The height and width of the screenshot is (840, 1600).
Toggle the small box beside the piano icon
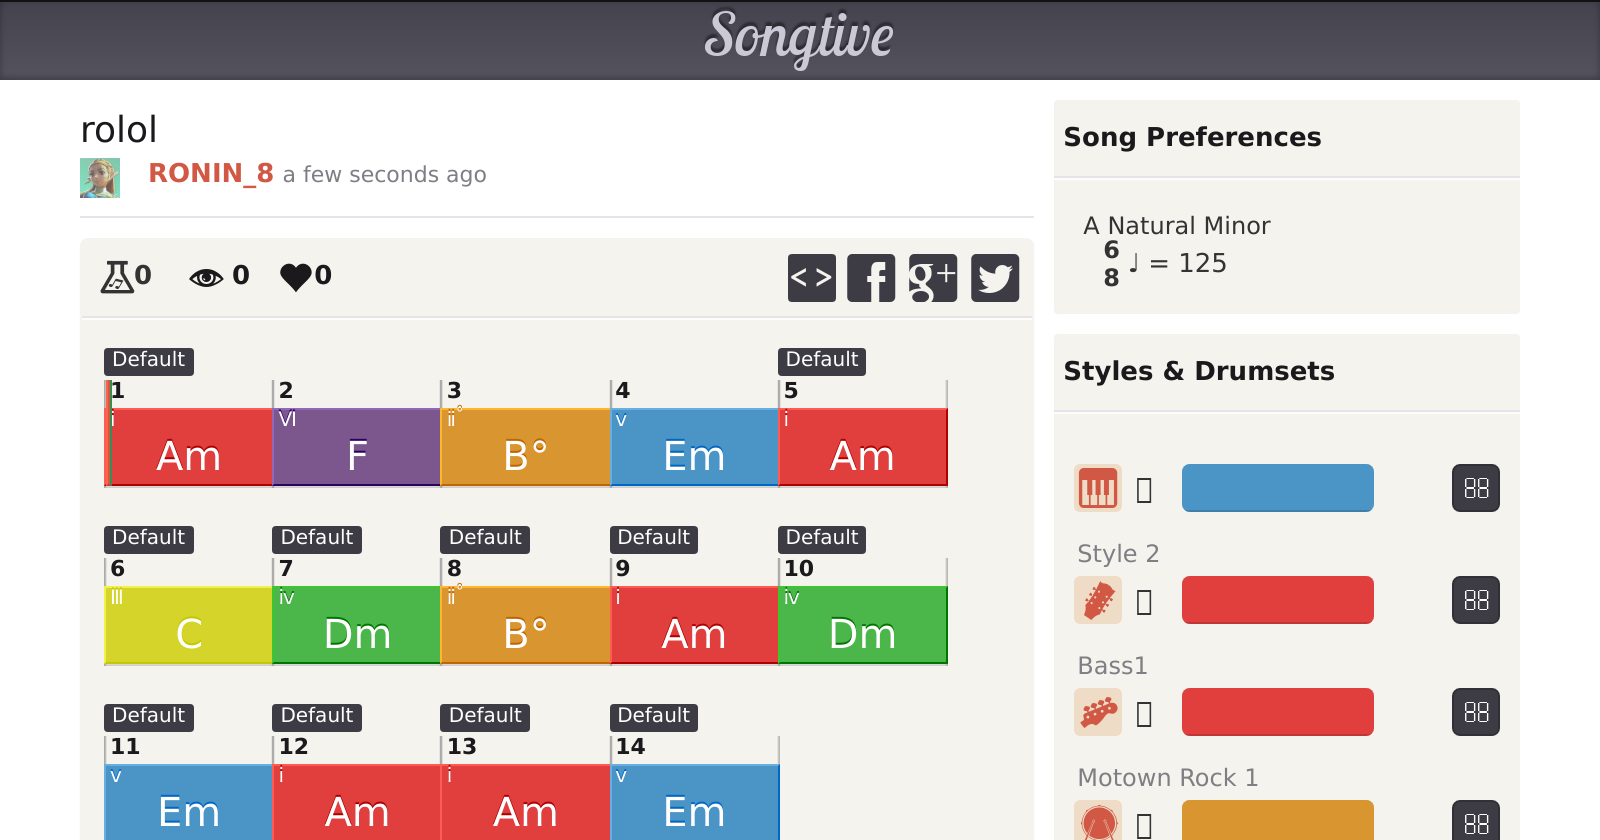(x=1145, y=490)
